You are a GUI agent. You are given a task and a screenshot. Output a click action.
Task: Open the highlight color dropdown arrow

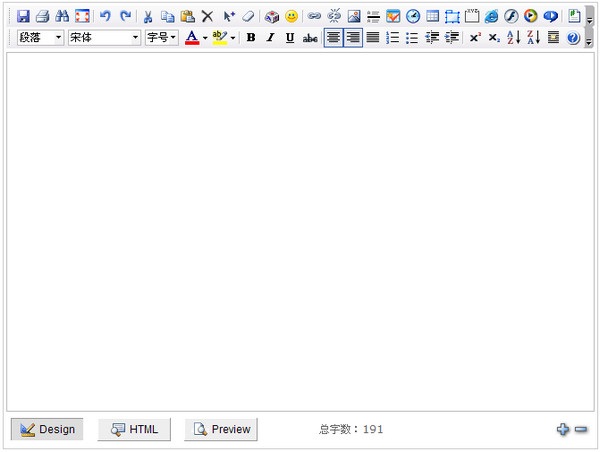[233, 38]
